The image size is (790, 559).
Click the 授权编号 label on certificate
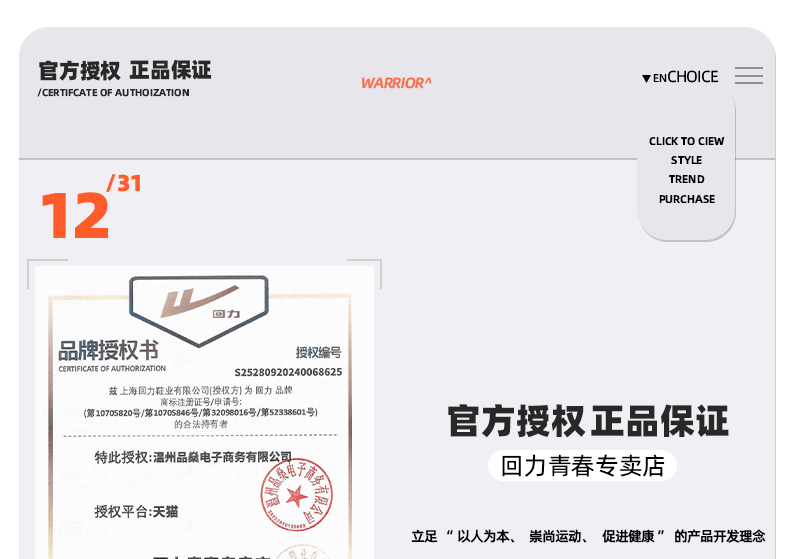tap(318, 353)
